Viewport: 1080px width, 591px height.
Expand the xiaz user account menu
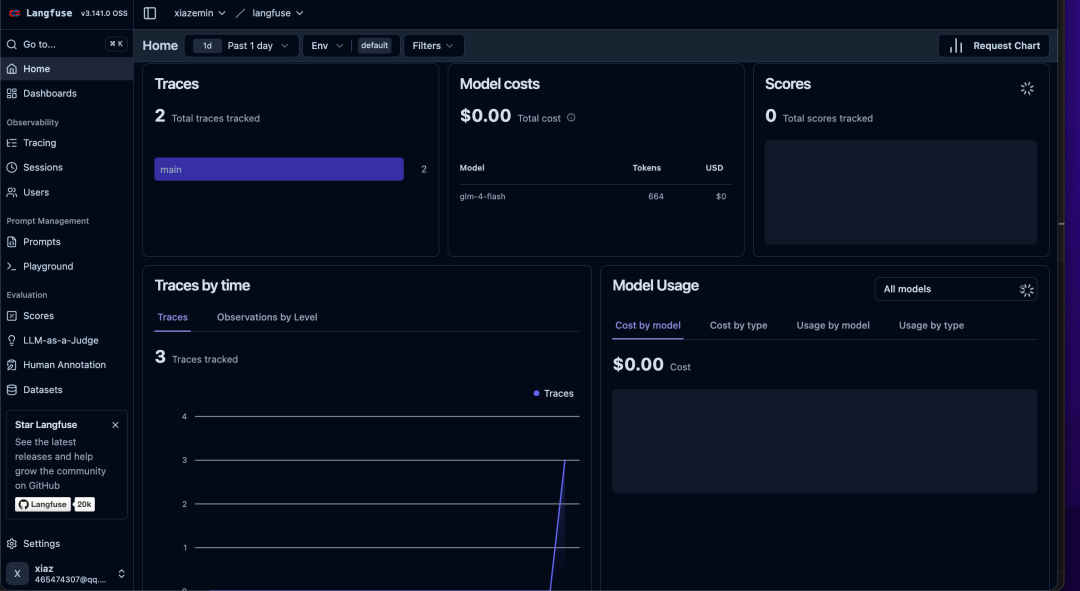click(67, 573)
